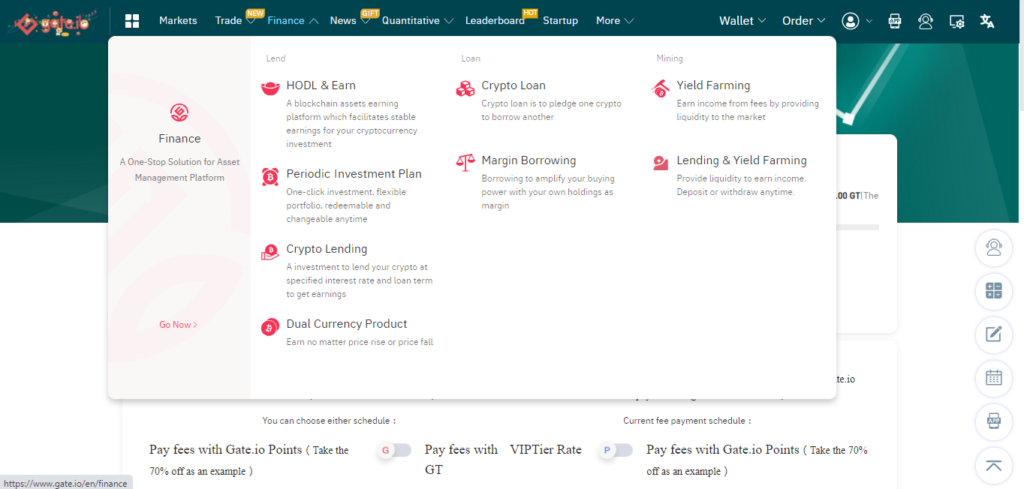
Task: Click 'Earn no matter price rise or price fall'
Action: (x=360, y=342)
